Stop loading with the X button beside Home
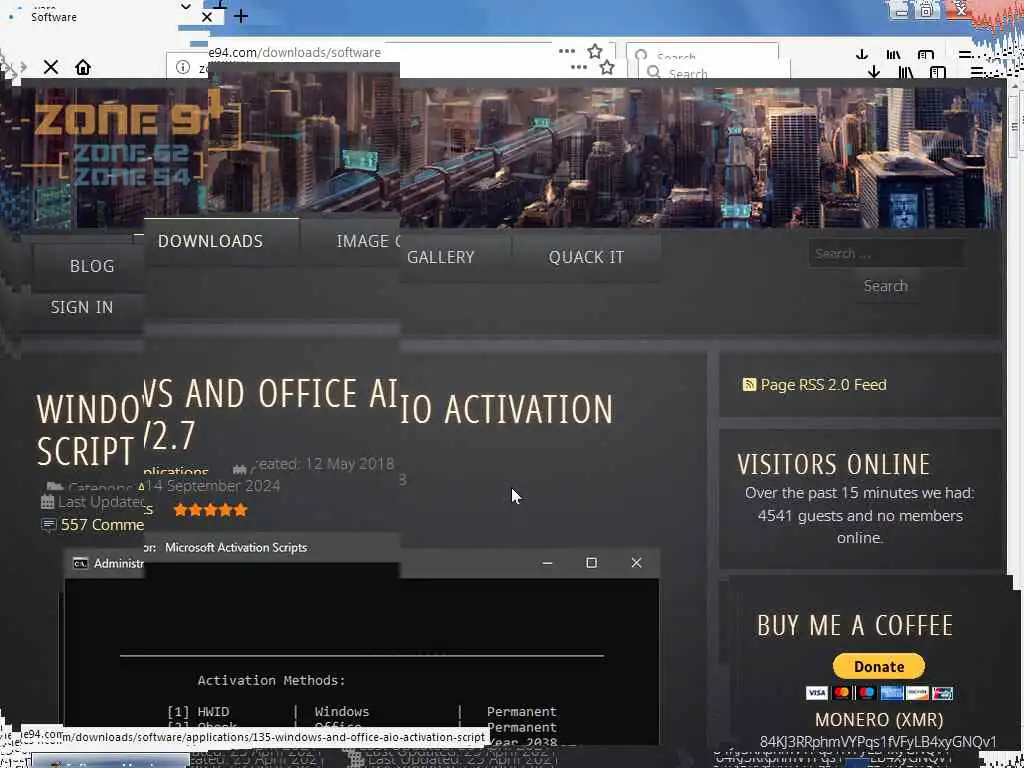 [x=51, y=67]
